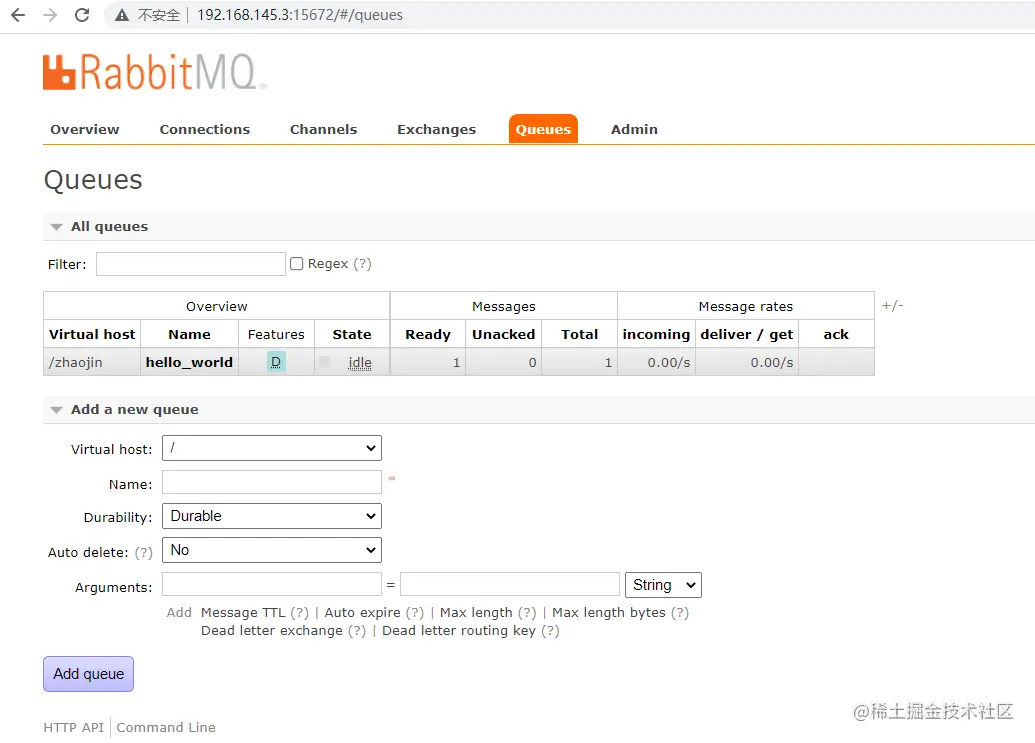Viewport: 1035px width, 743px height.
Task: Open the String argument type dropdown
Action: pyautogui.click(x=663, y=585)
